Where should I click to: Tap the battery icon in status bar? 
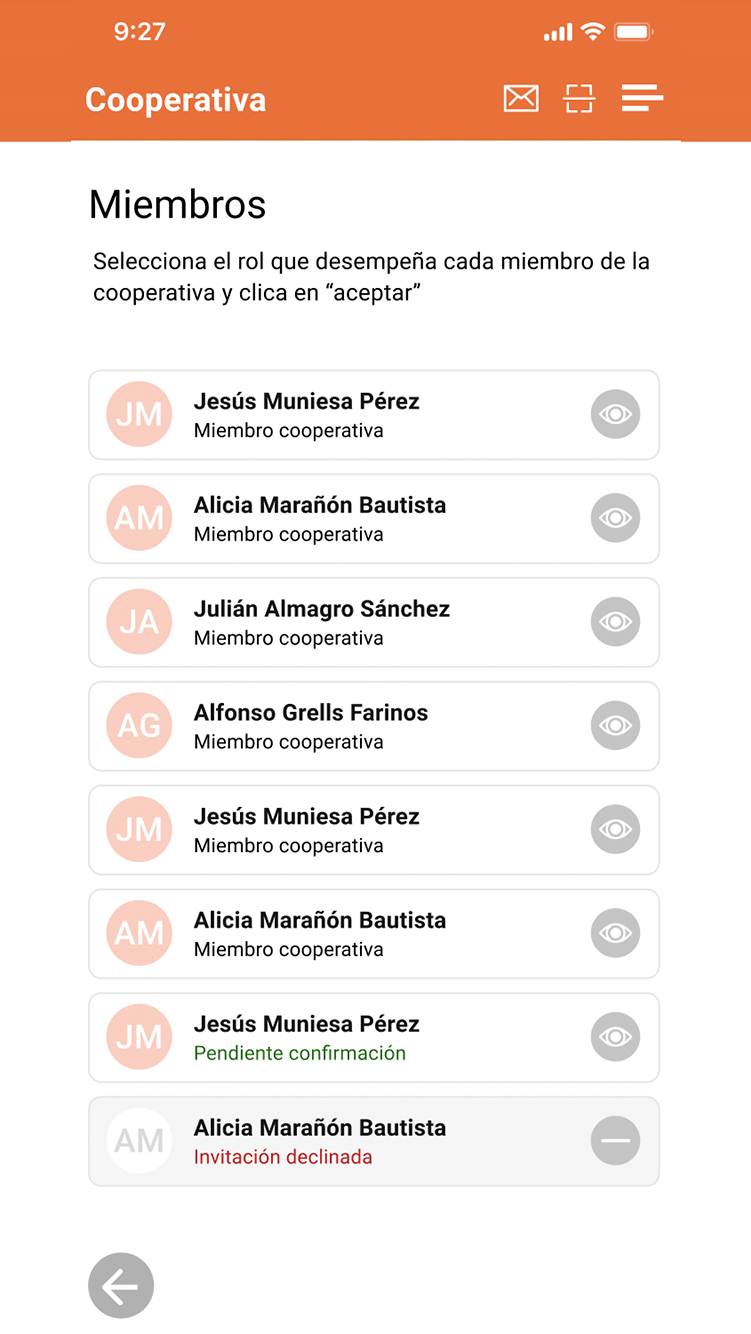[633, 32]
